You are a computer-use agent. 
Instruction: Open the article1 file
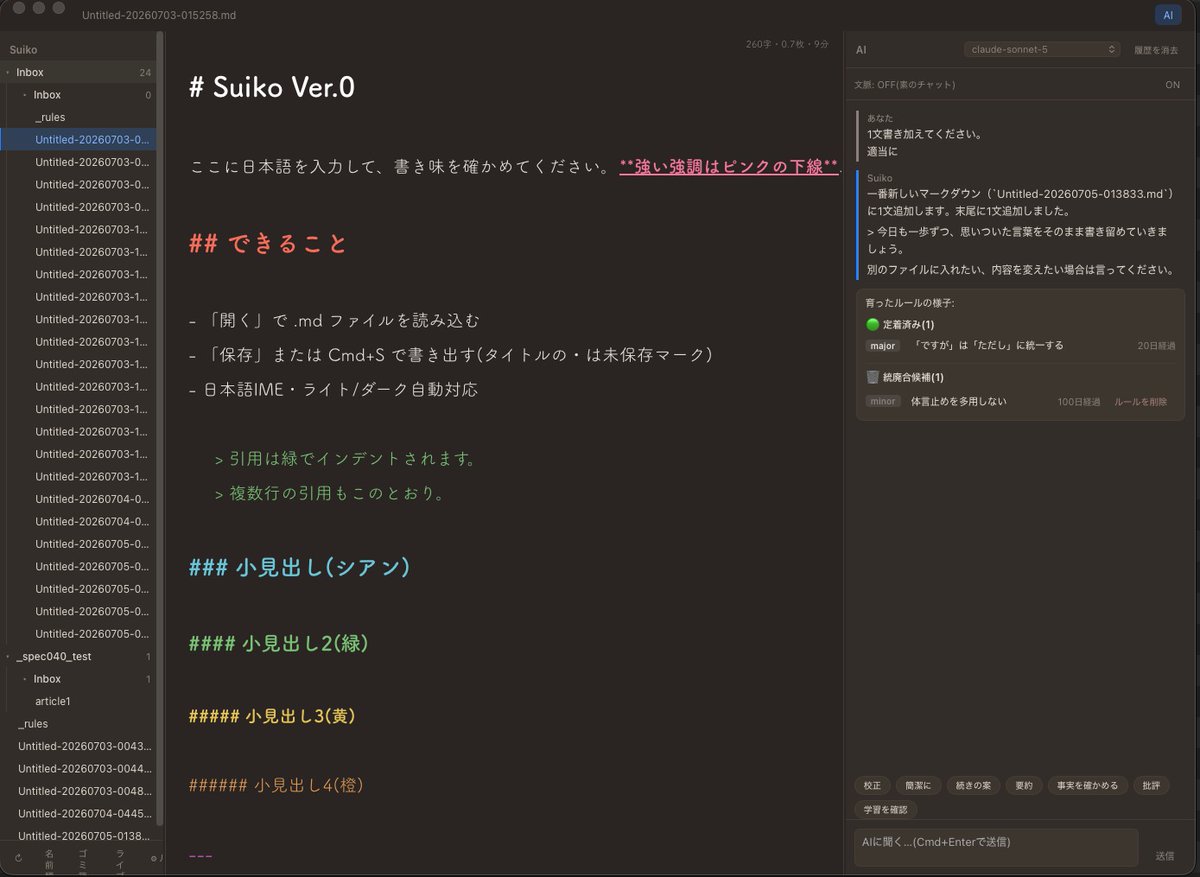click(x=53, y=701)
